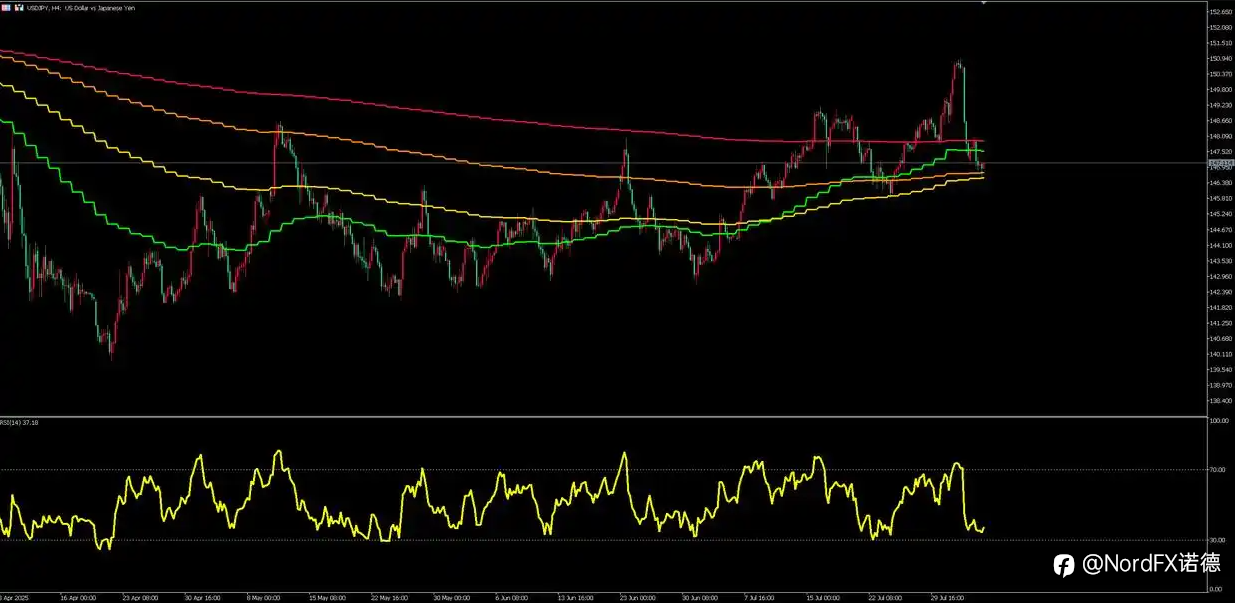Click the 152.650 price scale label
The width and height of the screenshot is (1235, 603).
(1220, 12)
